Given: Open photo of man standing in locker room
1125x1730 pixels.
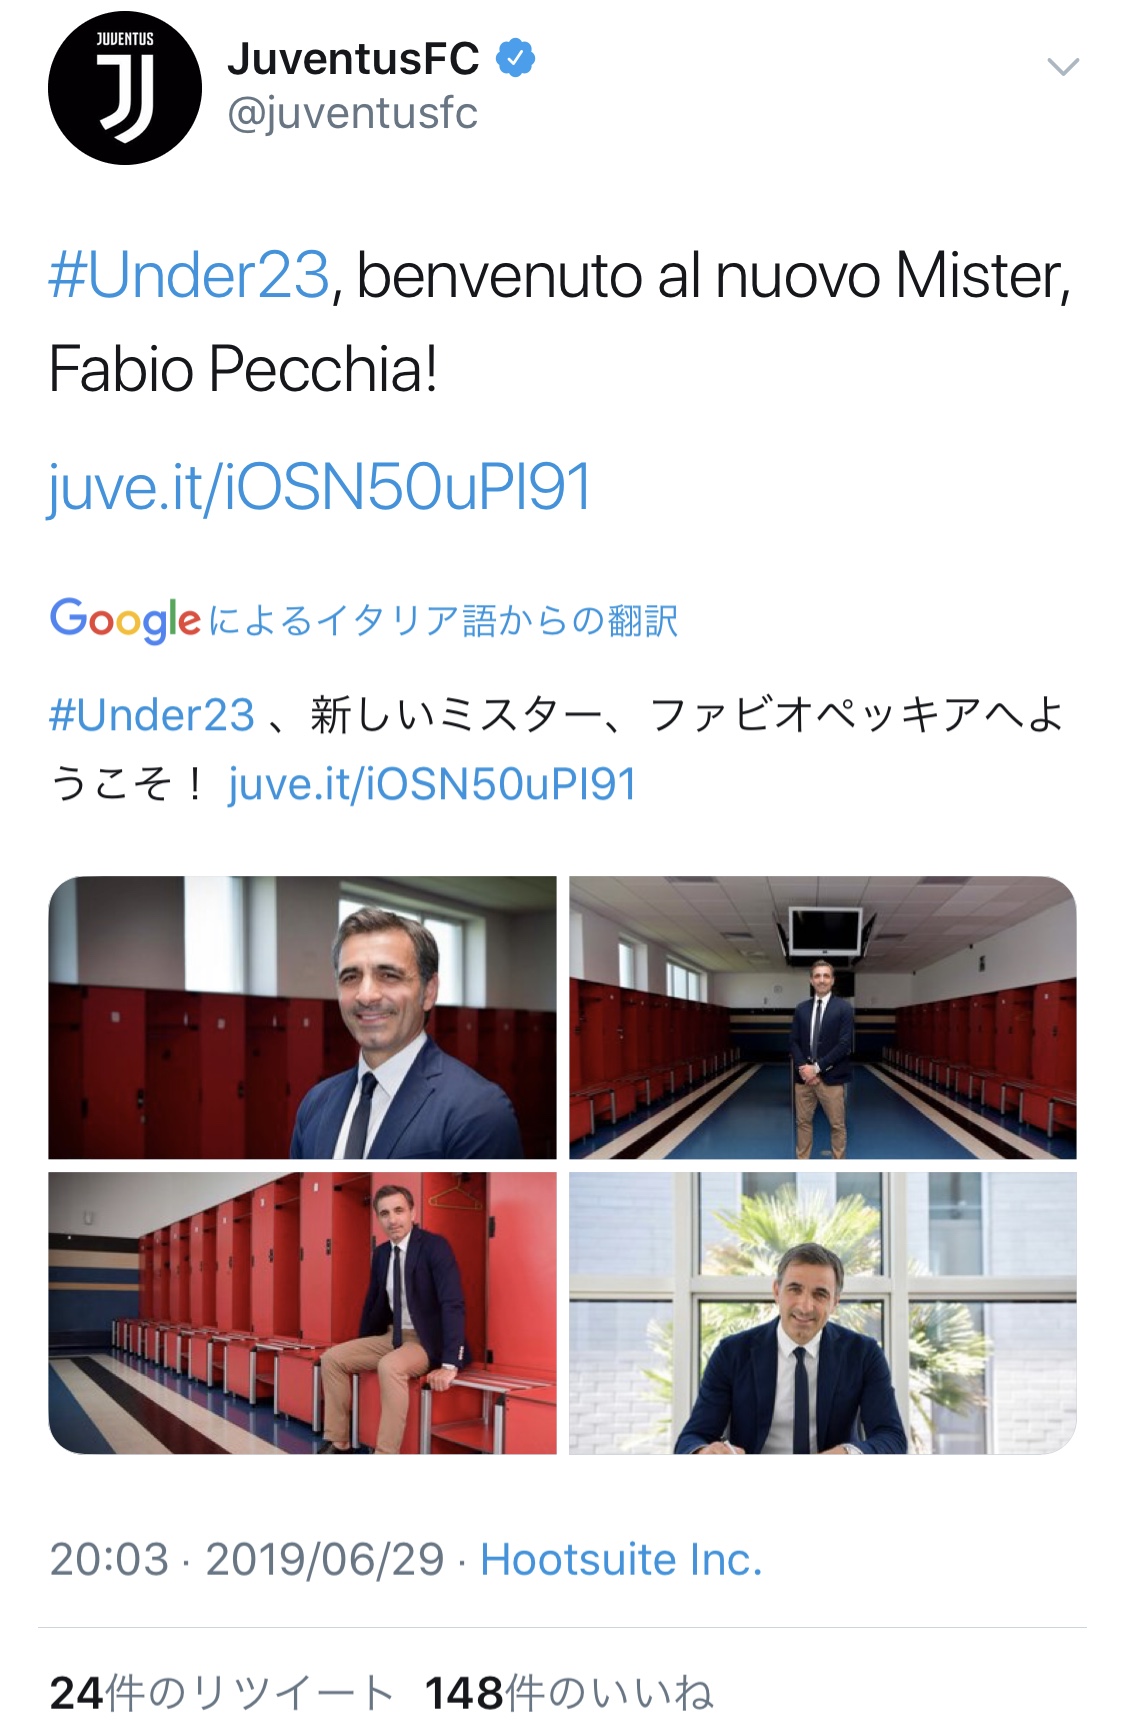Looking at the screenshot, I should point(823,1017).
